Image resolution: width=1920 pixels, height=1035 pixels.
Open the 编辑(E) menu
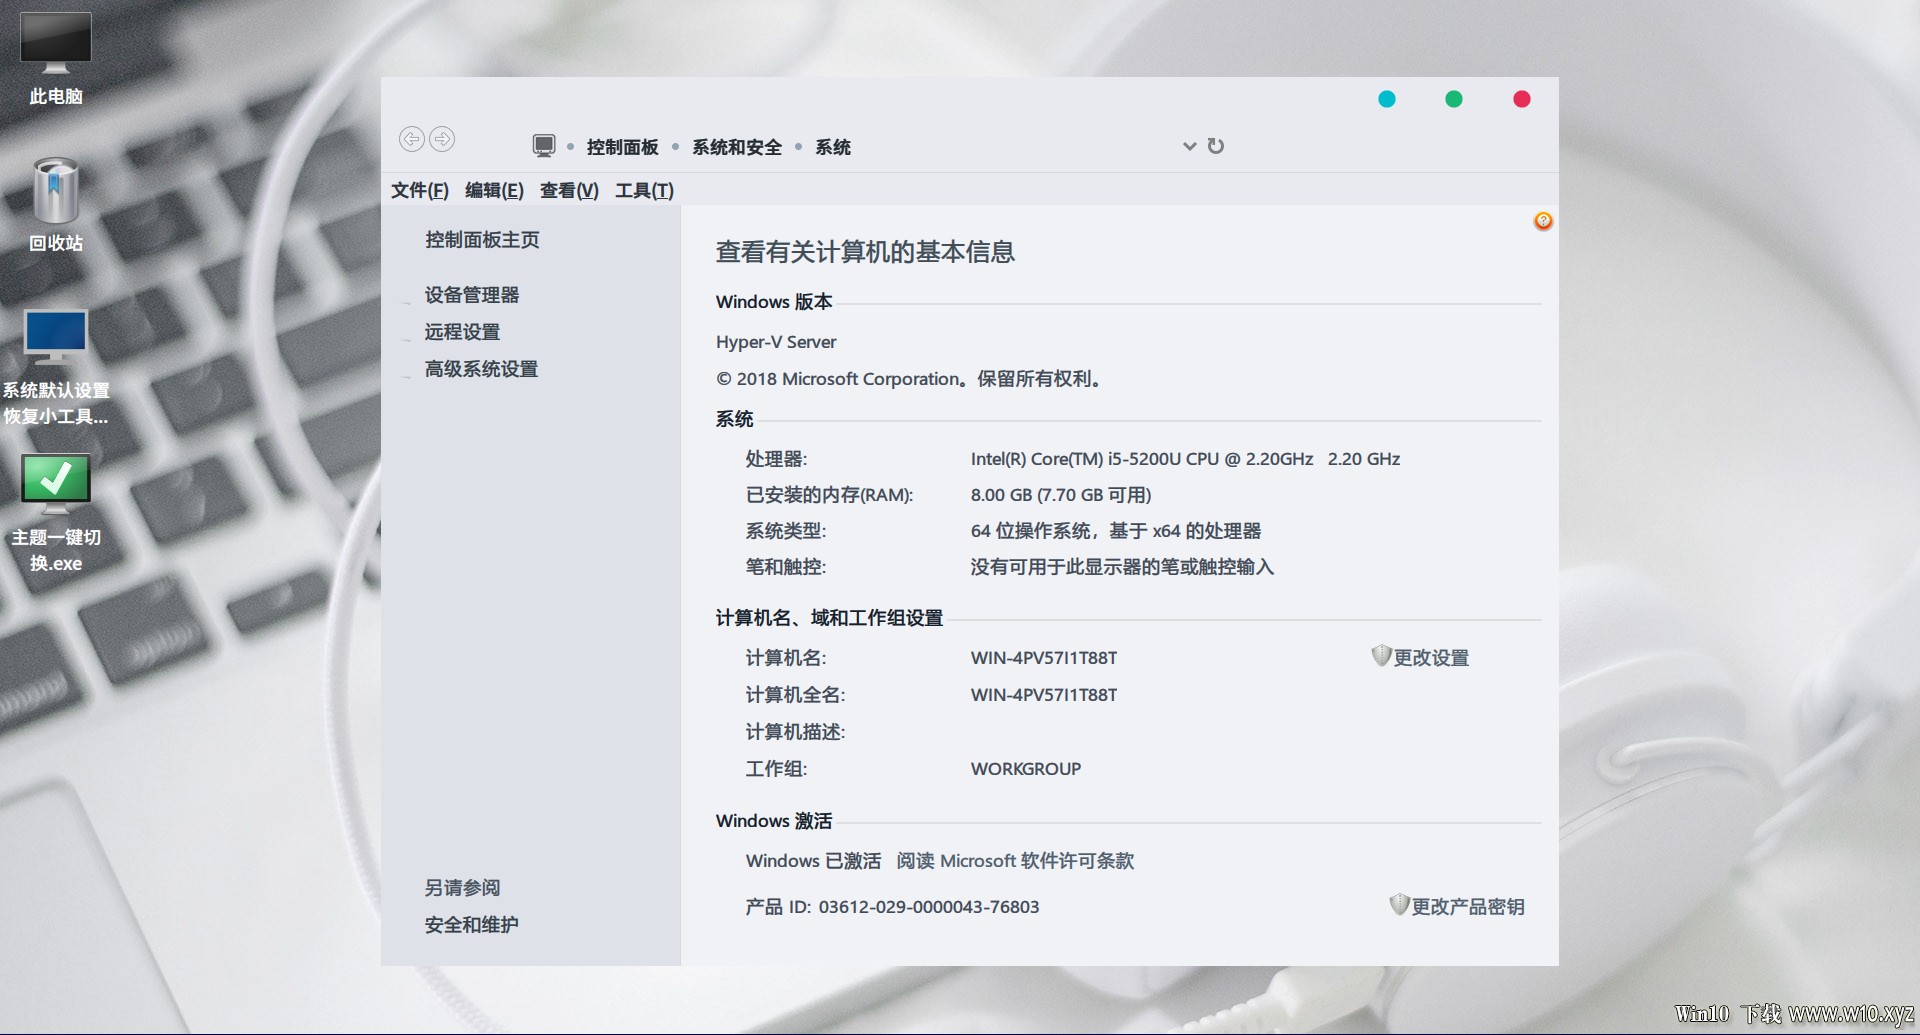[494, 190]
